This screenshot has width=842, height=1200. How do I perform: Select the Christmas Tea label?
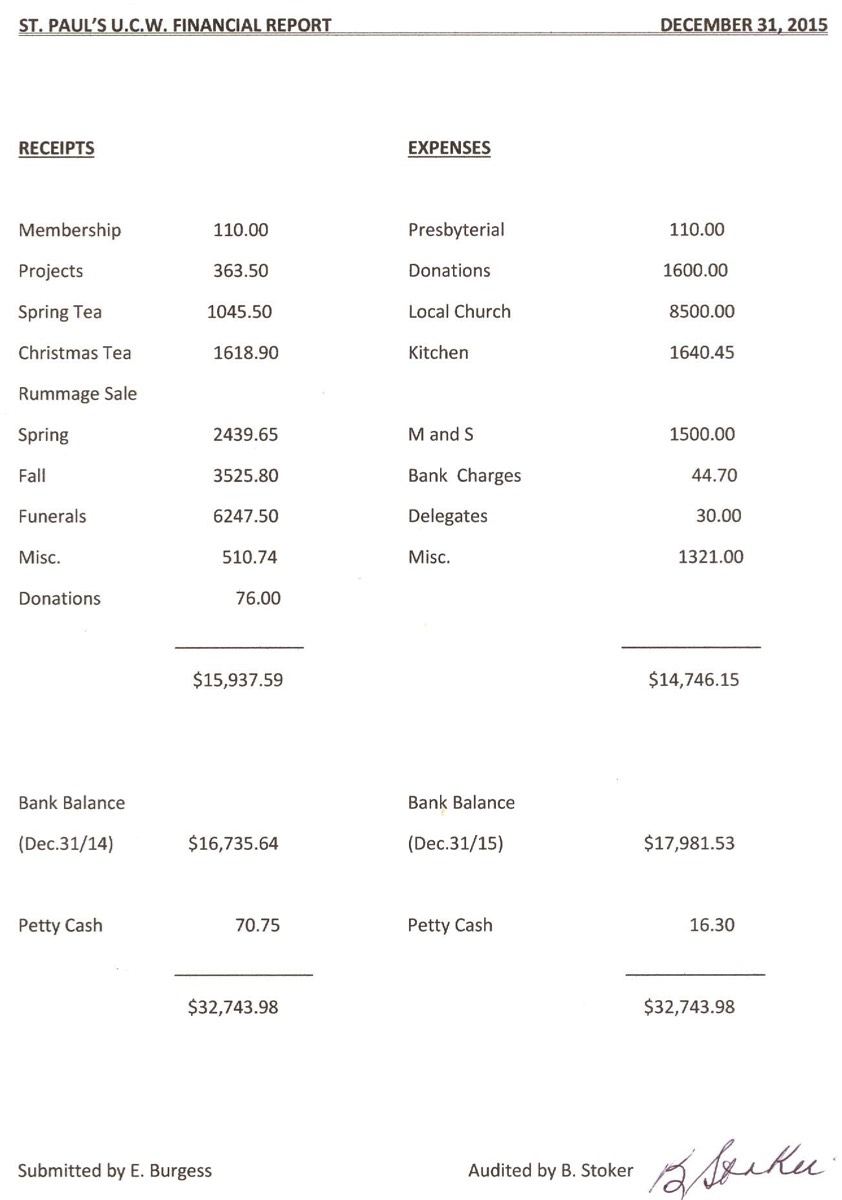coord(75,353)
